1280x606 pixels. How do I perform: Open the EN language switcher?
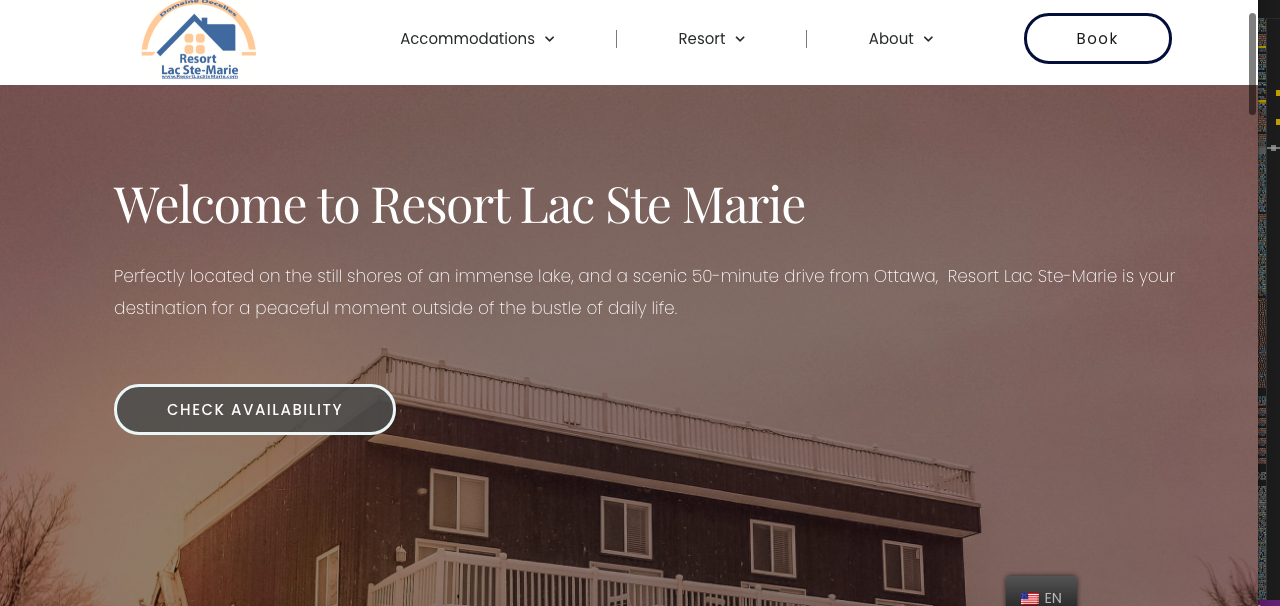pos(1041,593)
